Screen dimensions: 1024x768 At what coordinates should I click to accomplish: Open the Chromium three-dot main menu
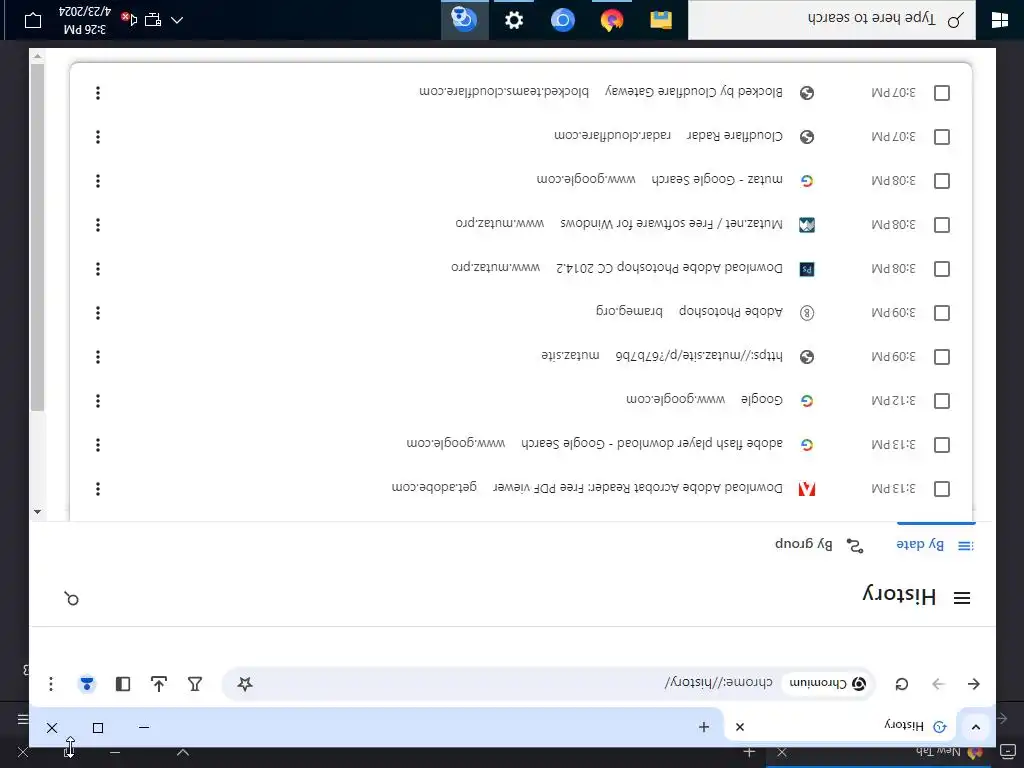tap(51, 684)
